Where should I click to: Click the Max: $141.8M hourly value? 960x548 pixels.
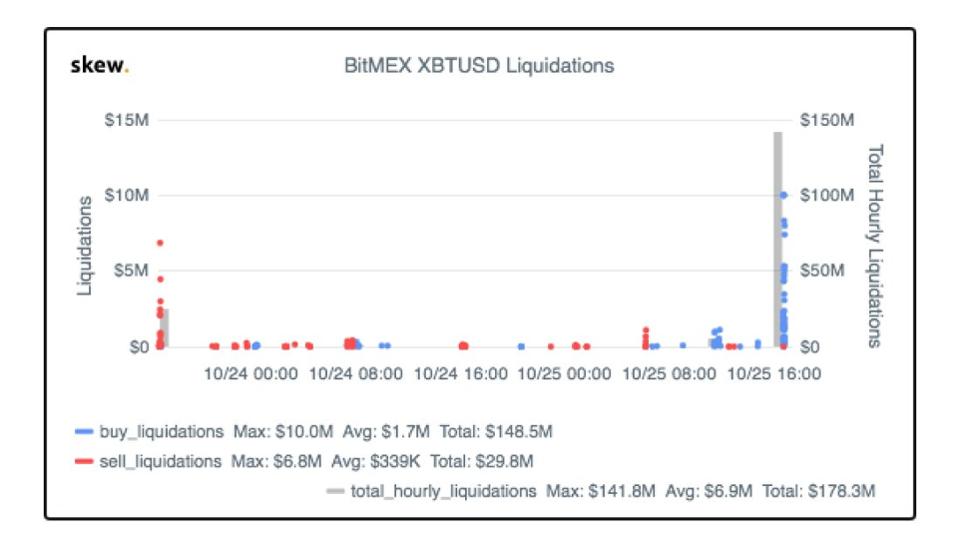(x=601, y=491)
